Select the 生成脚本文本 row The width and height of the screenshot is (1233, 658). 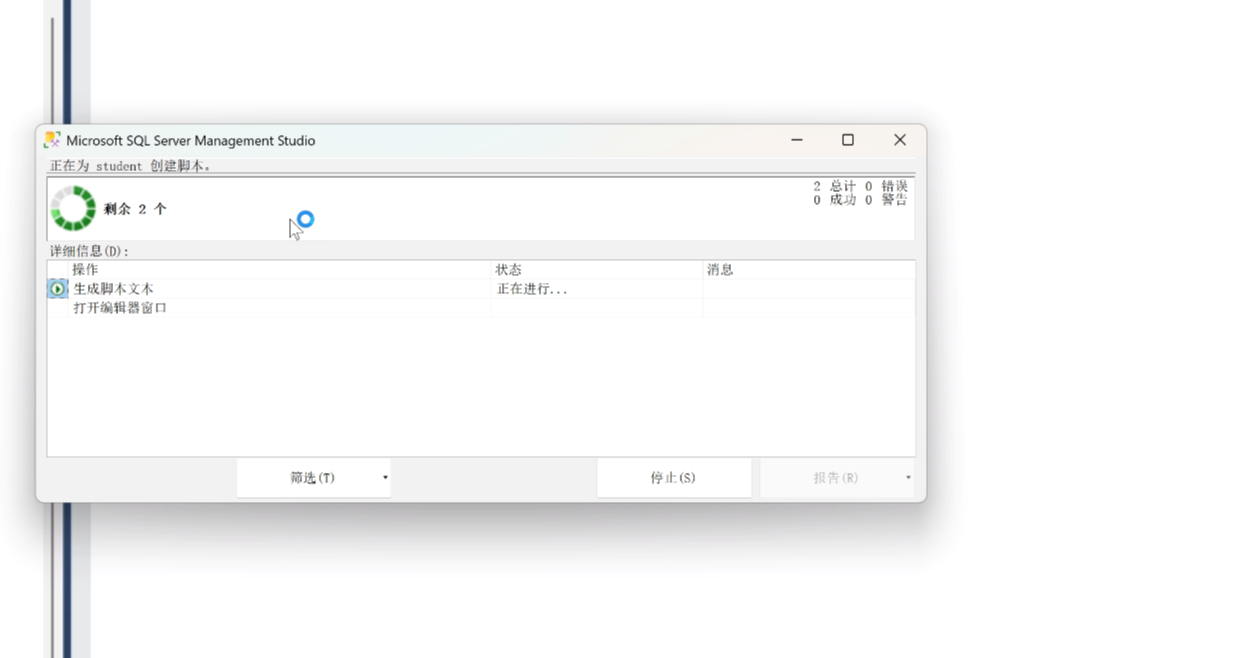(x=481, y=289)
